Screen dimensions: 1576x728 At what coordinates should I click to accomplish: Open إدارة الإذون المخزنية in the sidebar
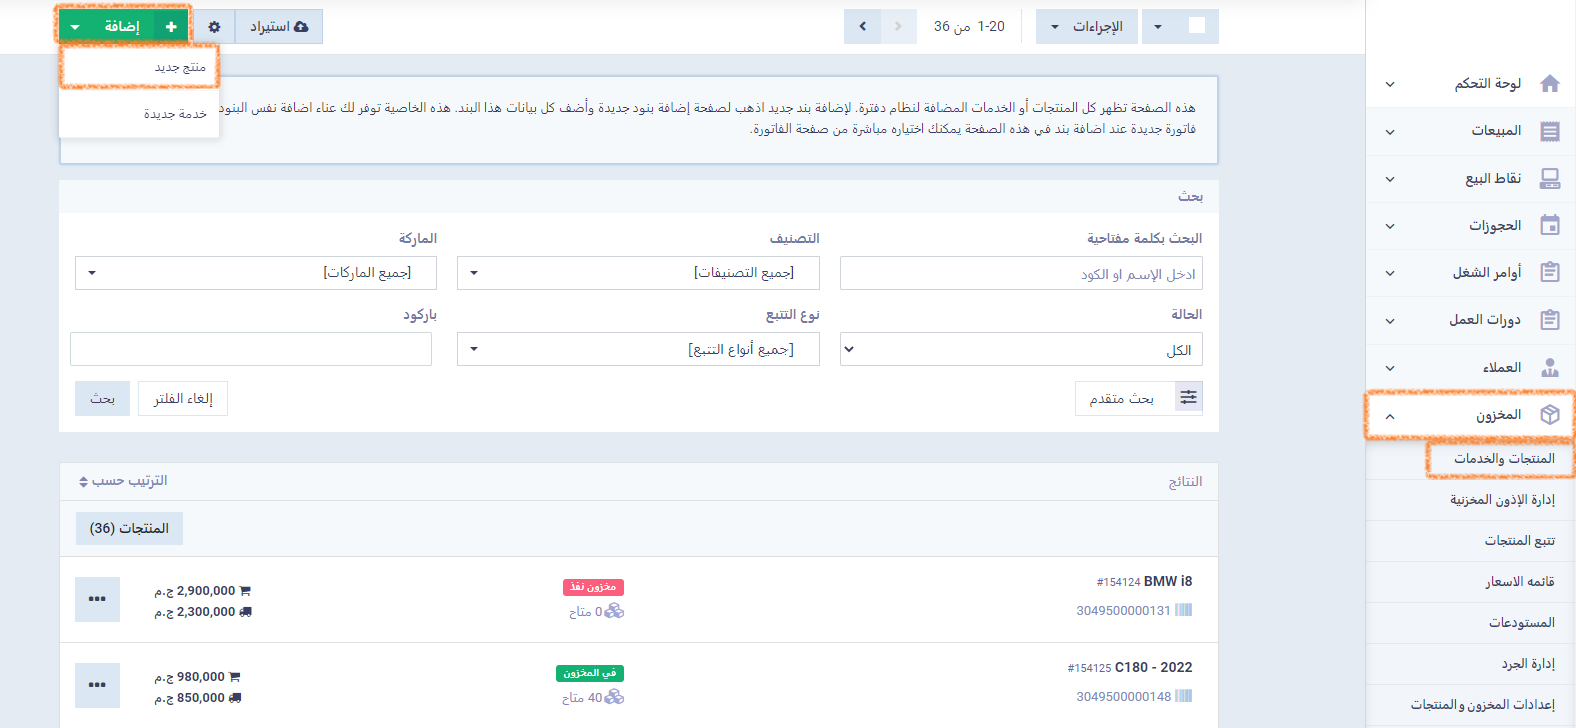click(x=1502, y=500)
